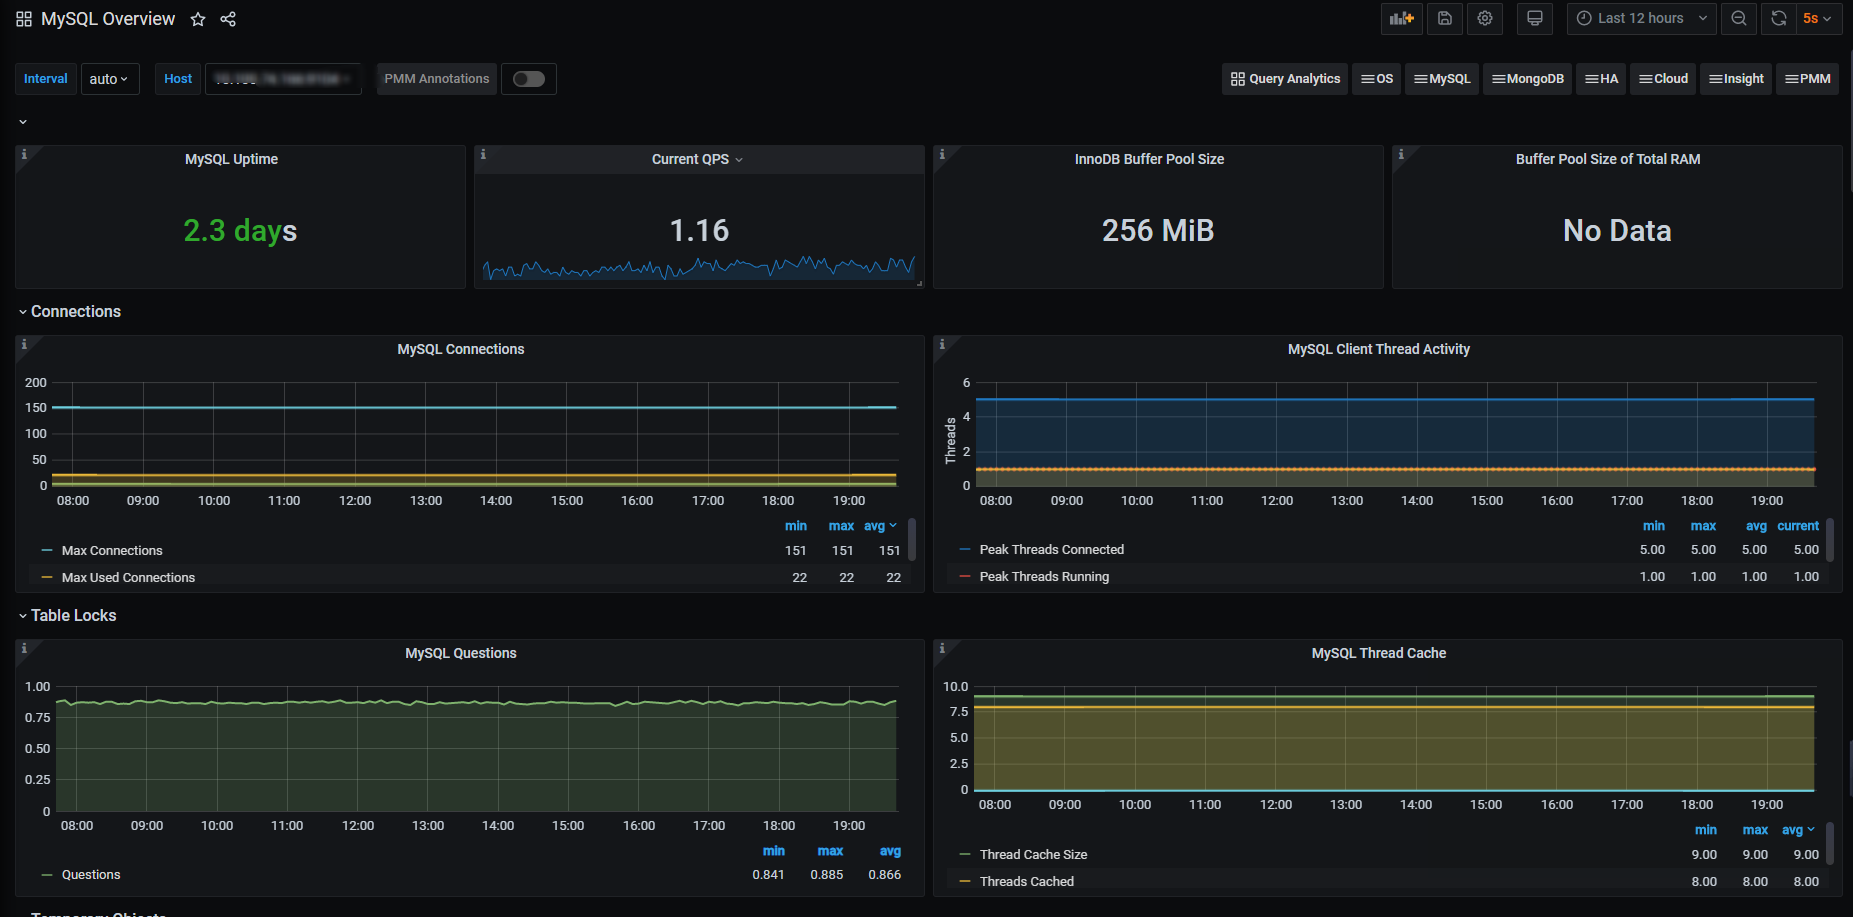Click the Host variable value field
Viewport: 1853px width, 917px height.
click(282, 79)
